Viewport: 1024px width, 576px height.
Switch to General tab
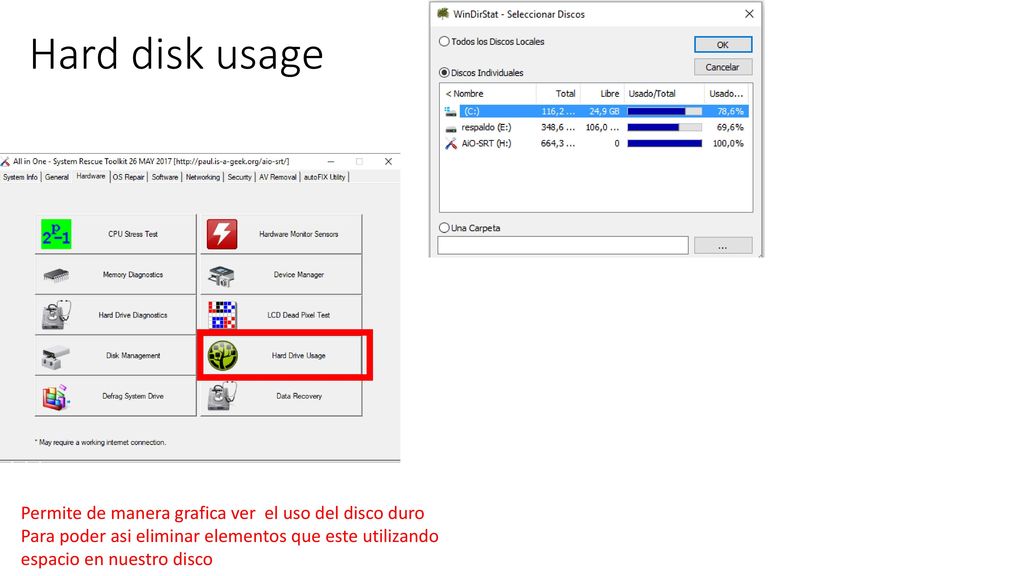(x=57, y=177)
